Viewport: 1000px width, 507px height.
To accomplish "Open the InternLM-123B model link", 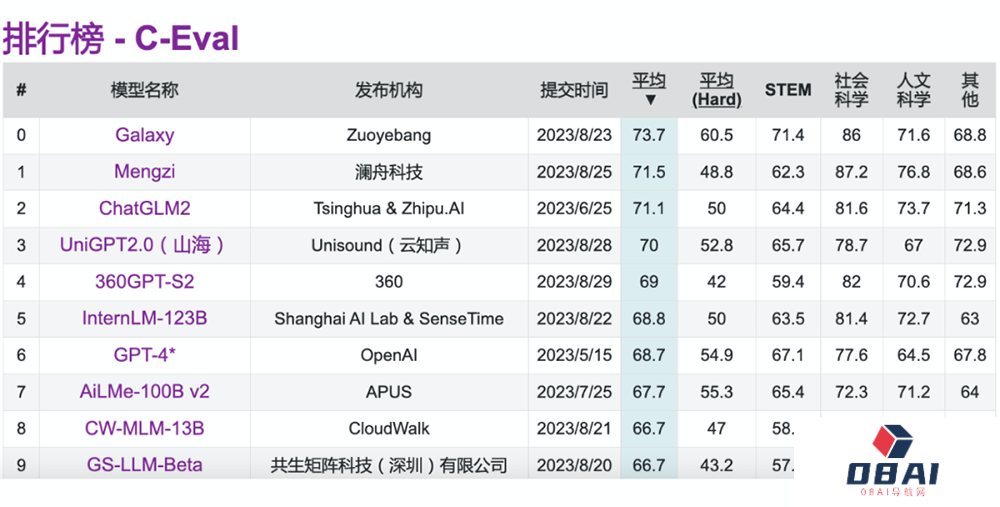I will click(x=145, y=318).
